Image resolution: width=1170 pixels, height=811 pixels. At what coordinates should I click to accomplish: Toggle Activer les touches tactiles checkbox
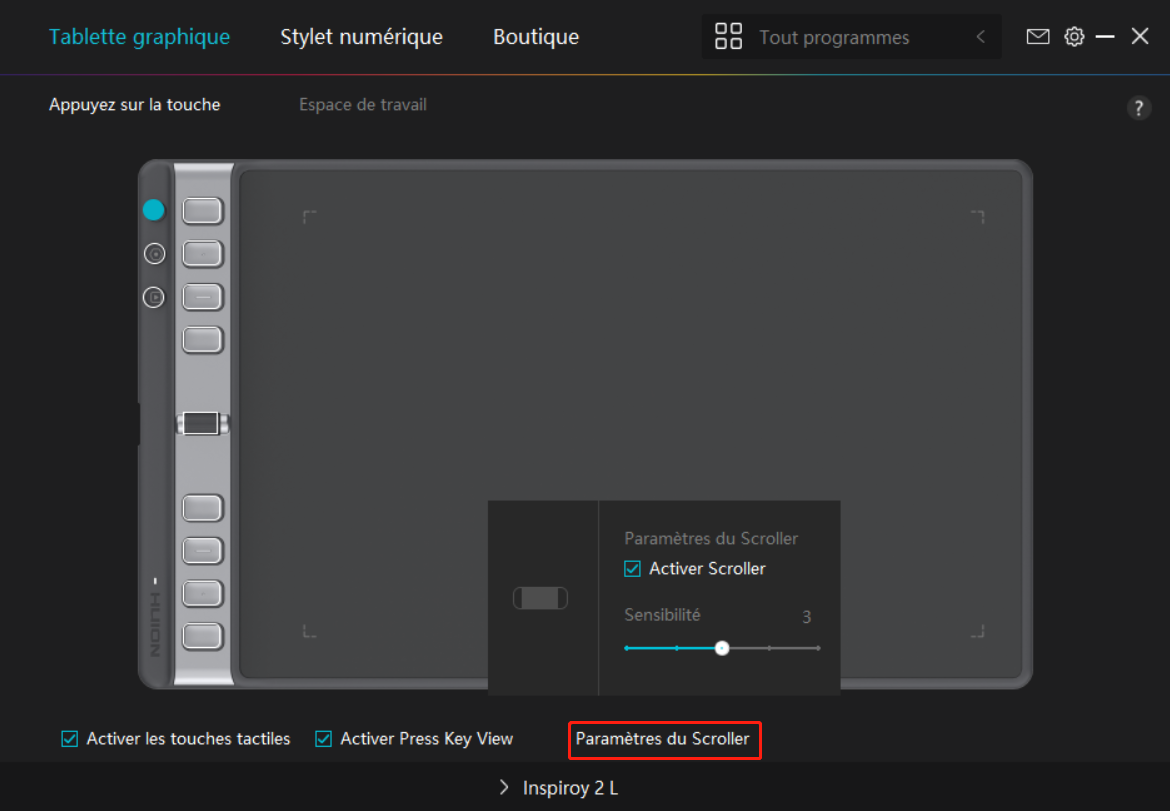(70, 739)
